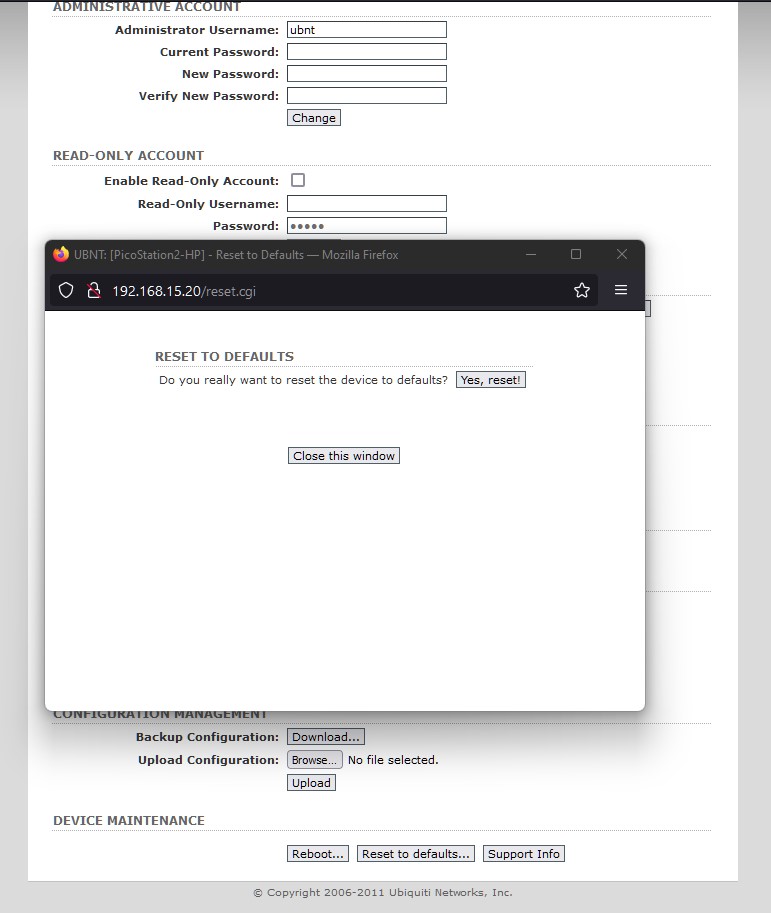771x913 pixels.
Task: Bookmark this page with the star icon
Action: click(x=582, y=290)
